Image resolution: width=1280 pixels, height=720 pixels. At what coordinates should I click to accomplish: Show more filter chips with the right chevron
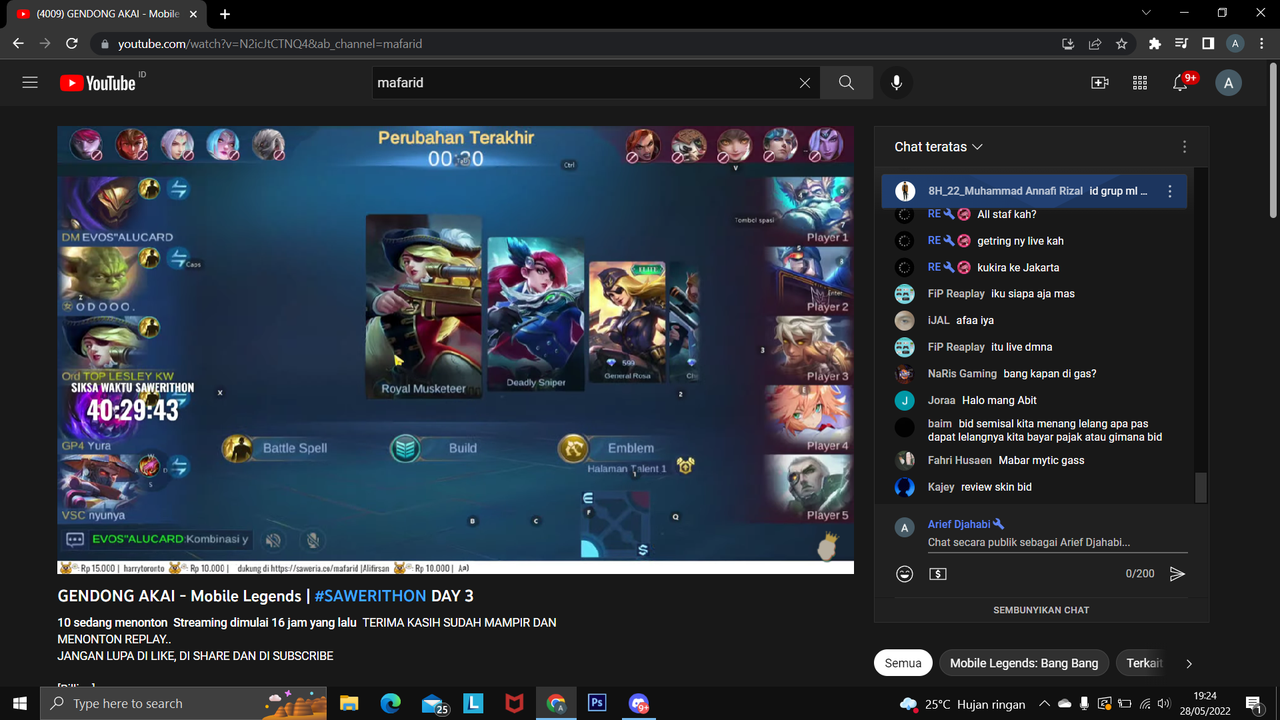tap(1189, 663)
